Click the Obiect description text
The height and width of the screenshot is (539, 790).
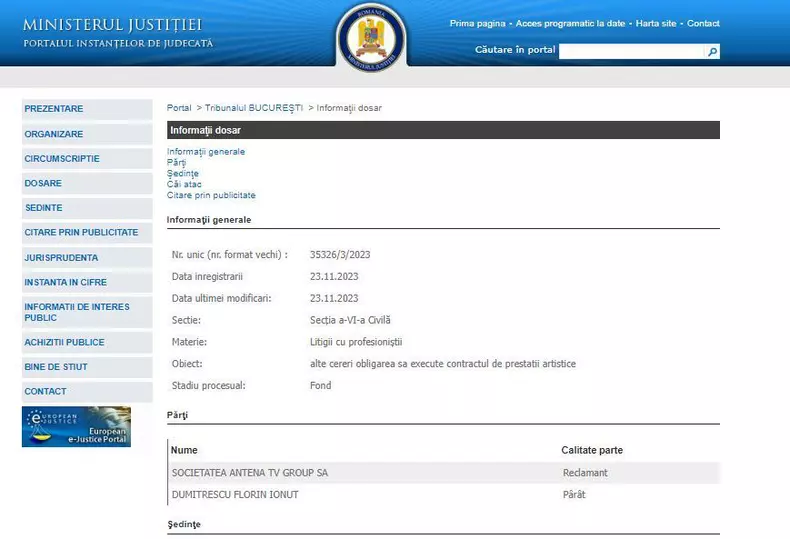pos(443,364)
